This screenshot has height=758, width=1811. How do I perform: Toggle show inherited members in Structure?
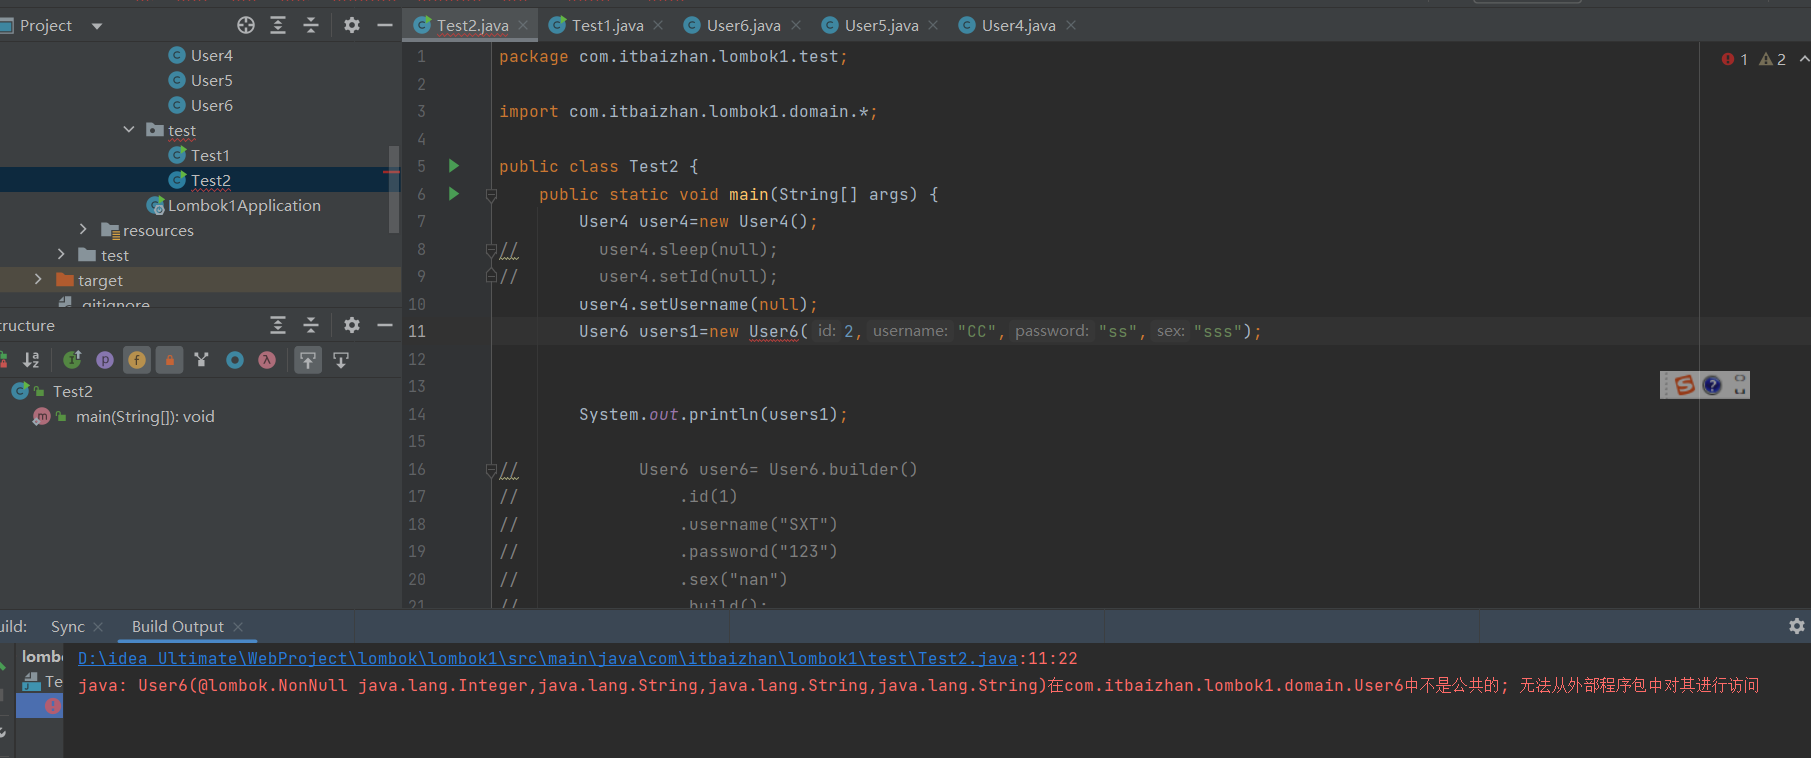tap(72, 360)
